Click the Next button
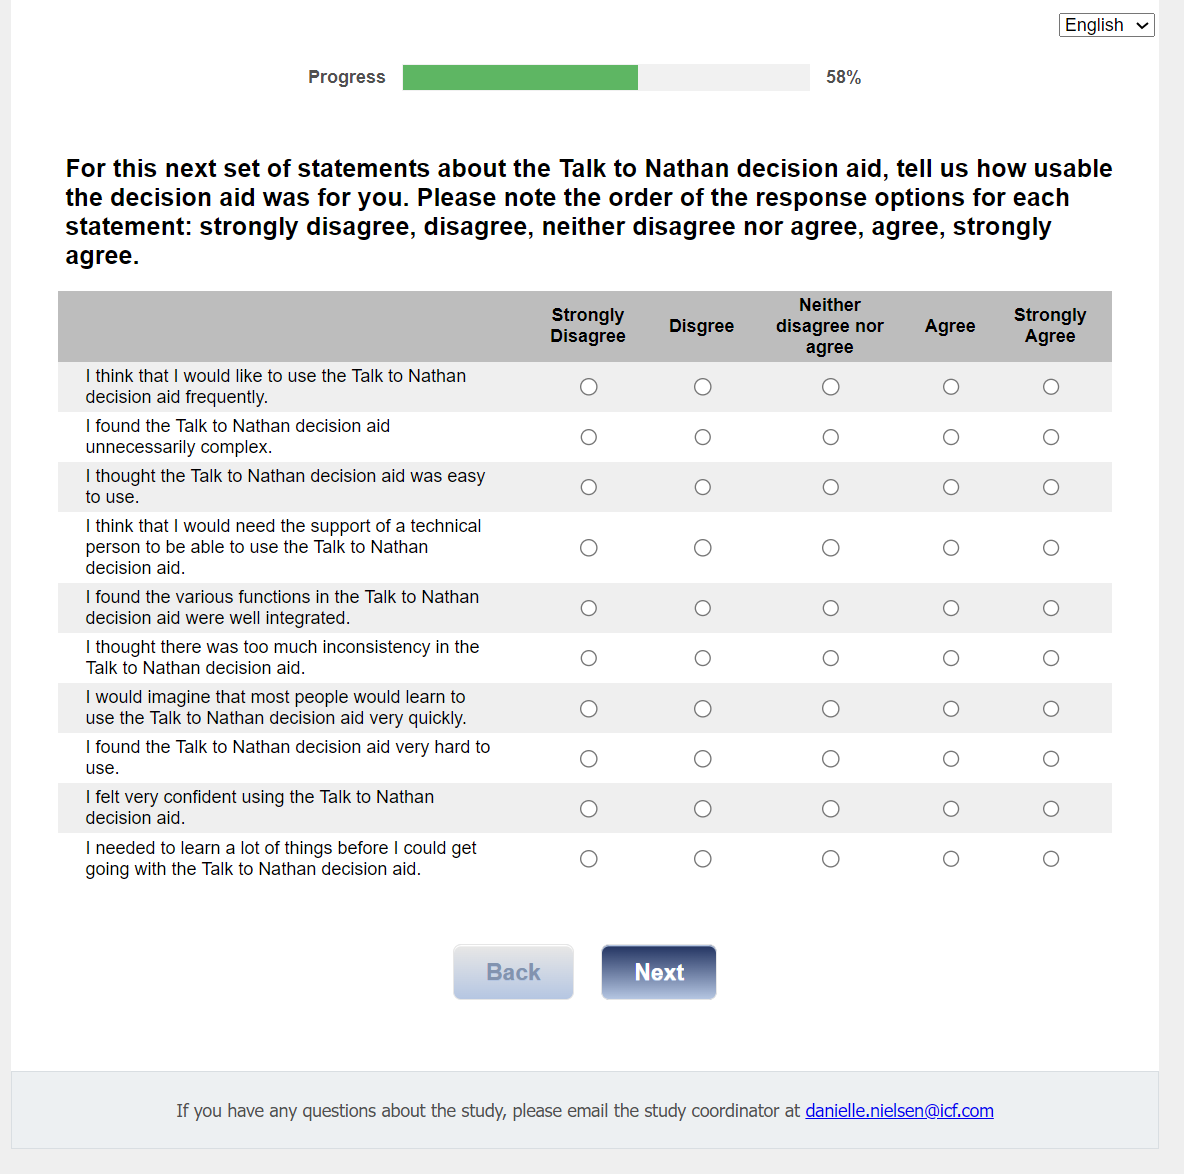 coord(659,972)
